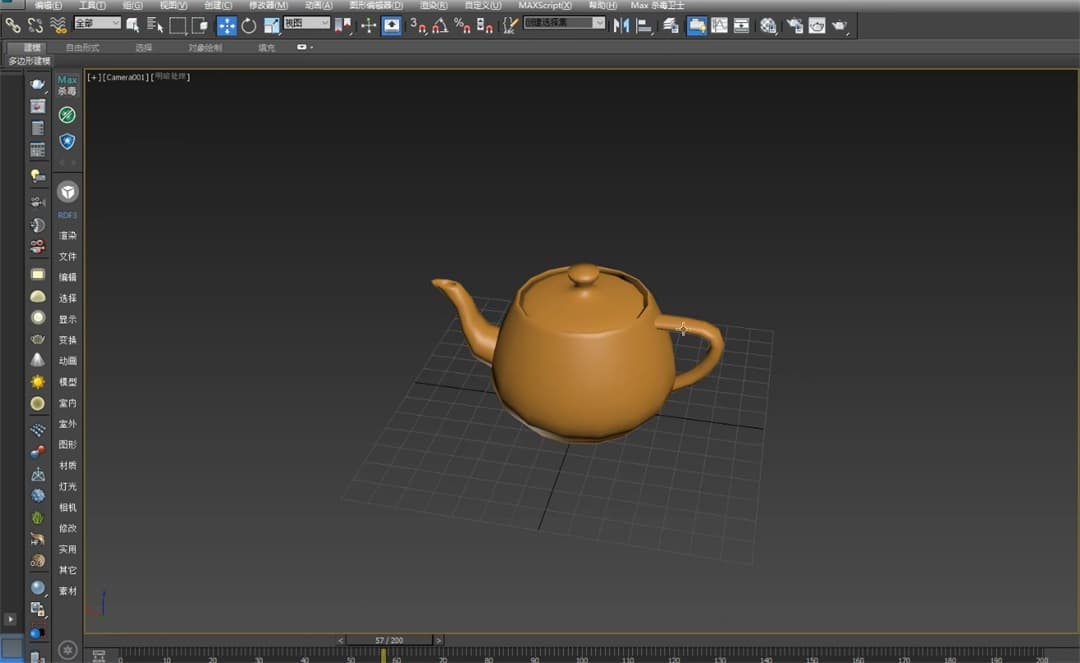Click the time slider showing 57 / 200

pyautogui.click(x=389, y=640)
